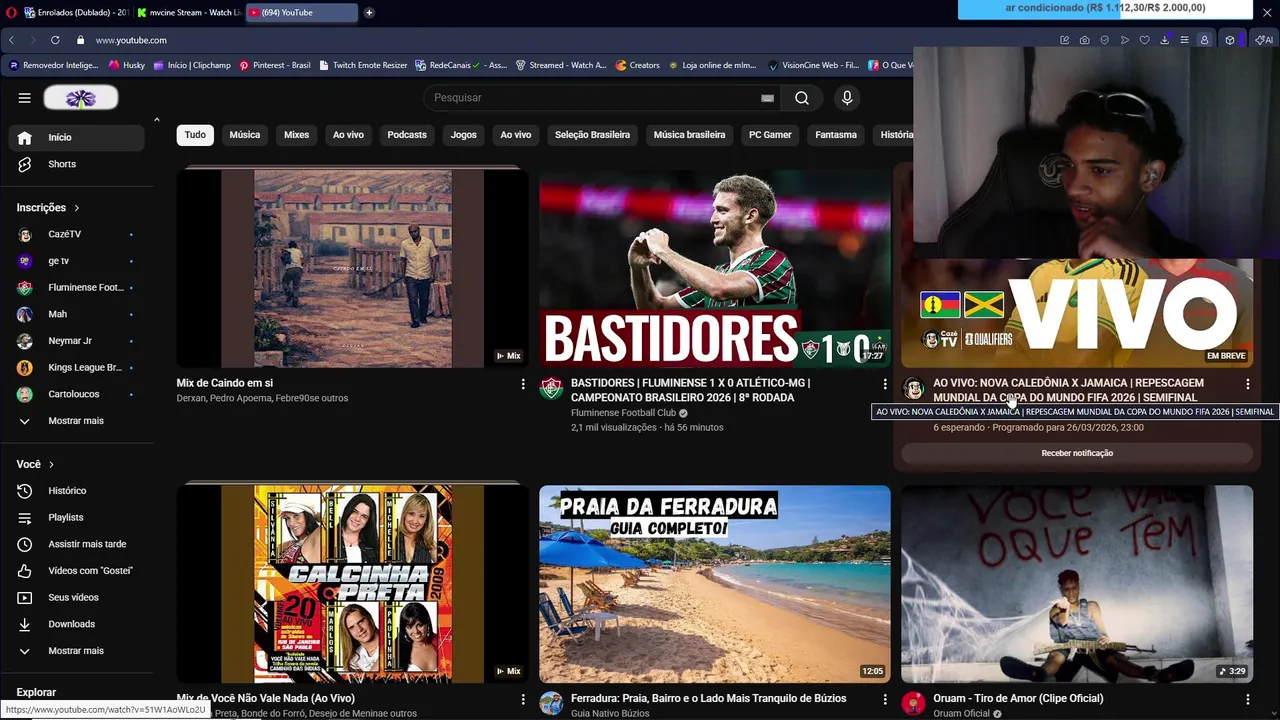Expand Mostrar mais below Downloads
Image resolution: width=1280 pixels, height=720 pixels.
[x=77, y=651]
